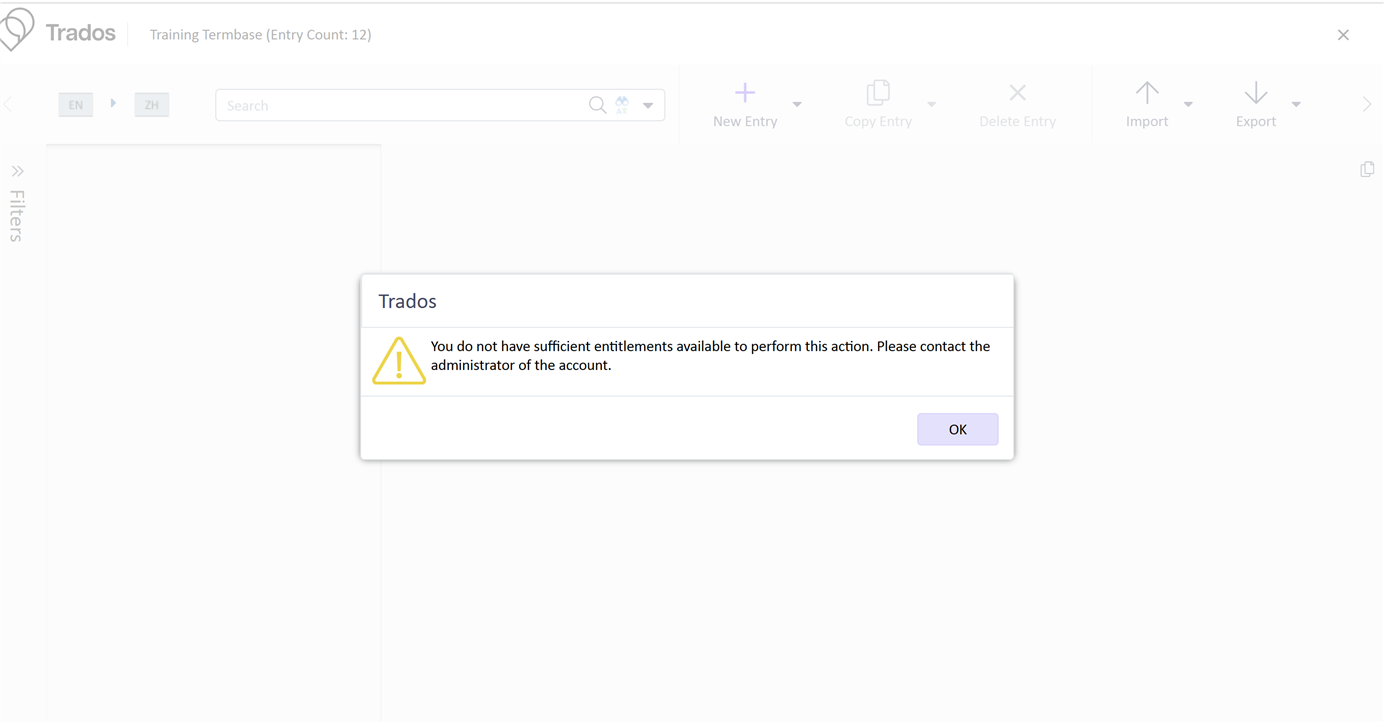Click the right chevron to show more toolbar items
The height and width of the screenshot is (723, 1384).
click(1366, 103)
